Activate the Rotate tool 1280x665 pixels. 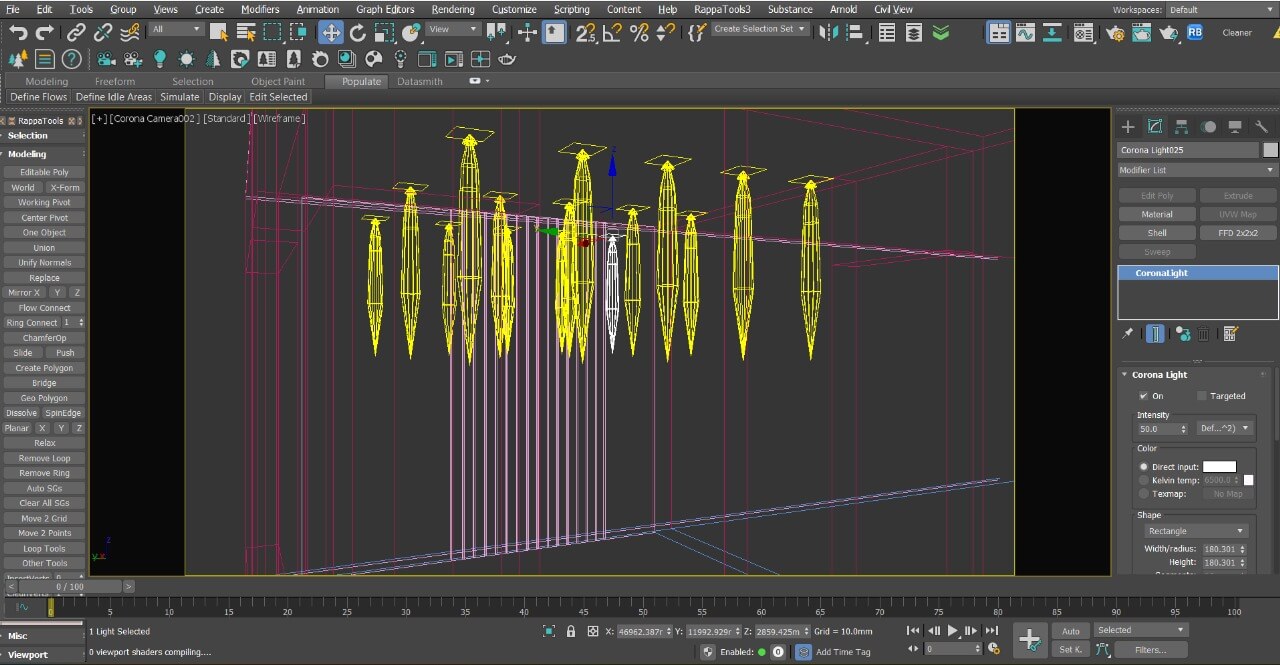coord(358,33)
